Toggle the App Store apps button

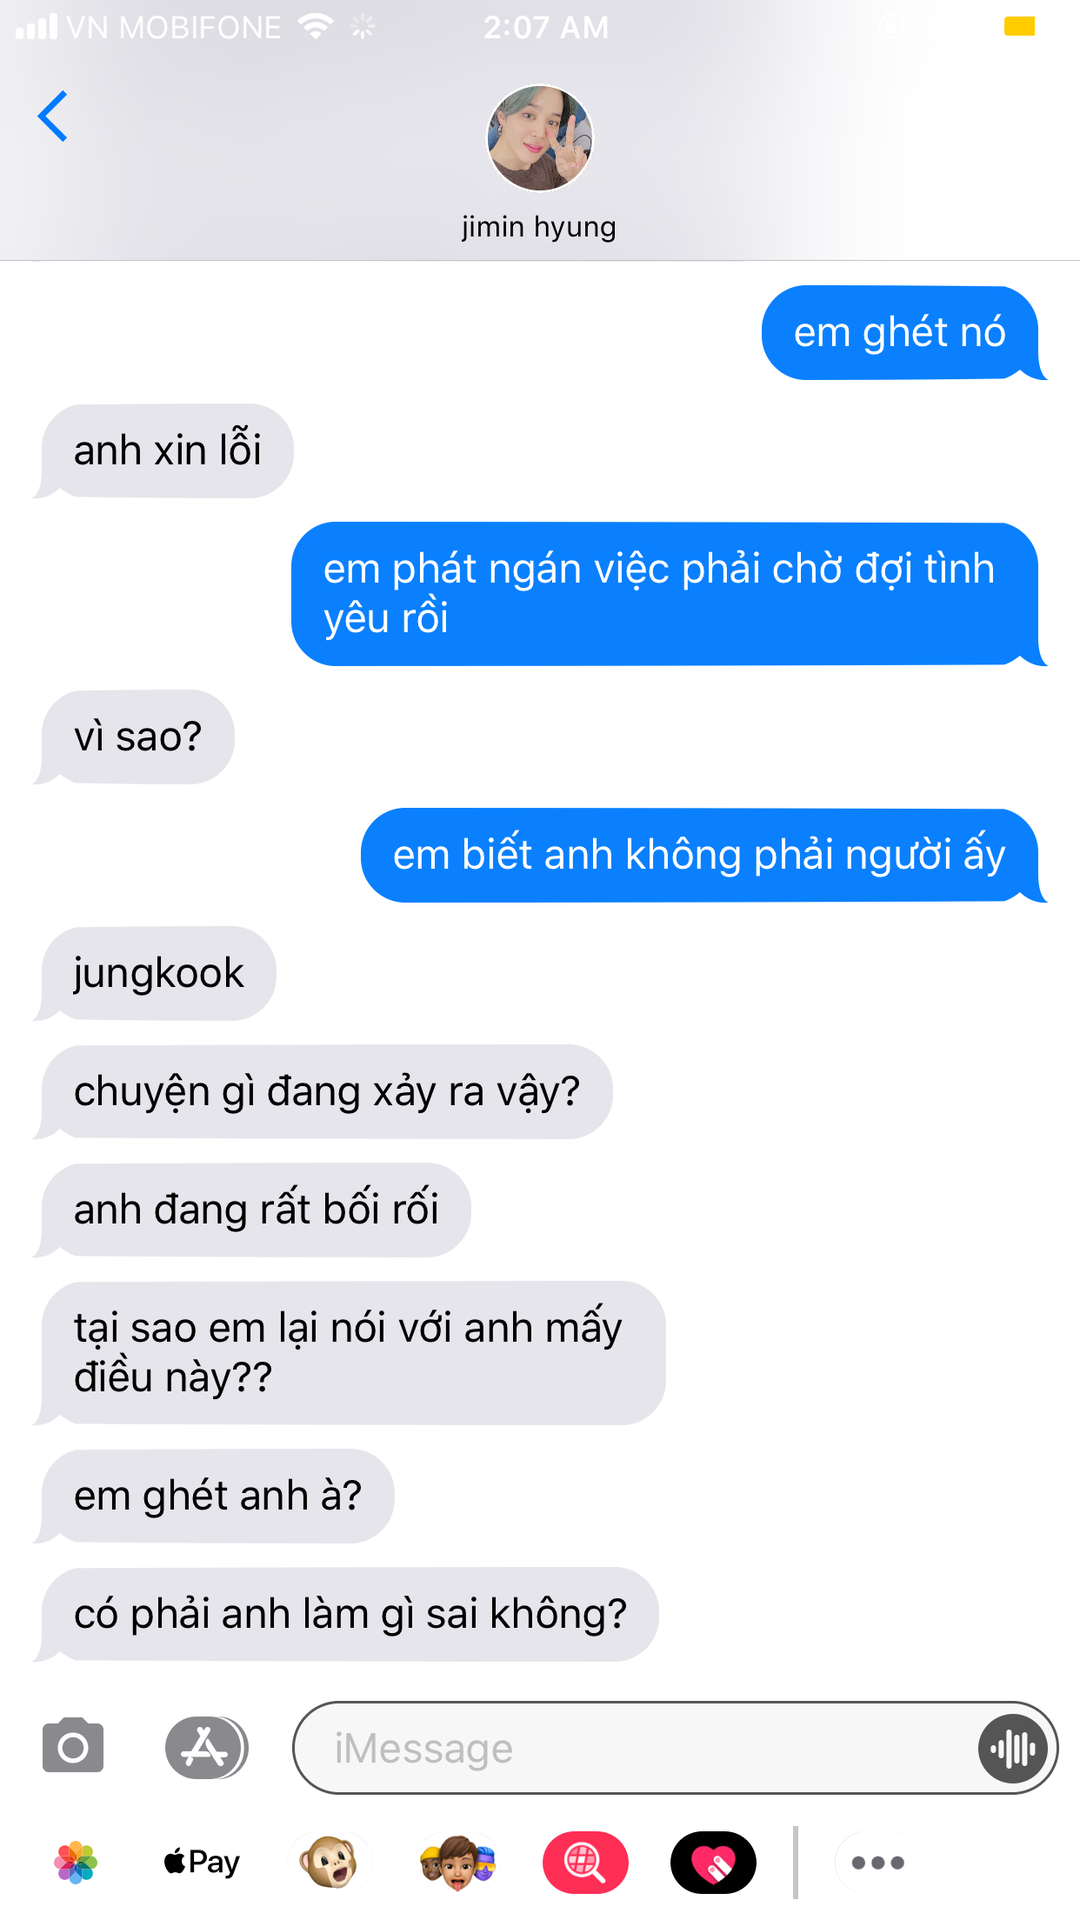[x=205, y=1747]
